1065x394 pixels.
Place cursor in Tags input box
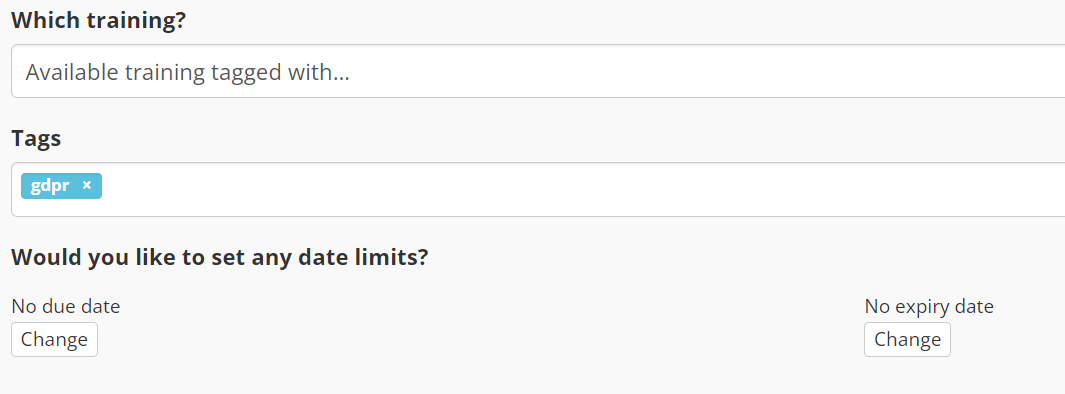tap(584, 190)
